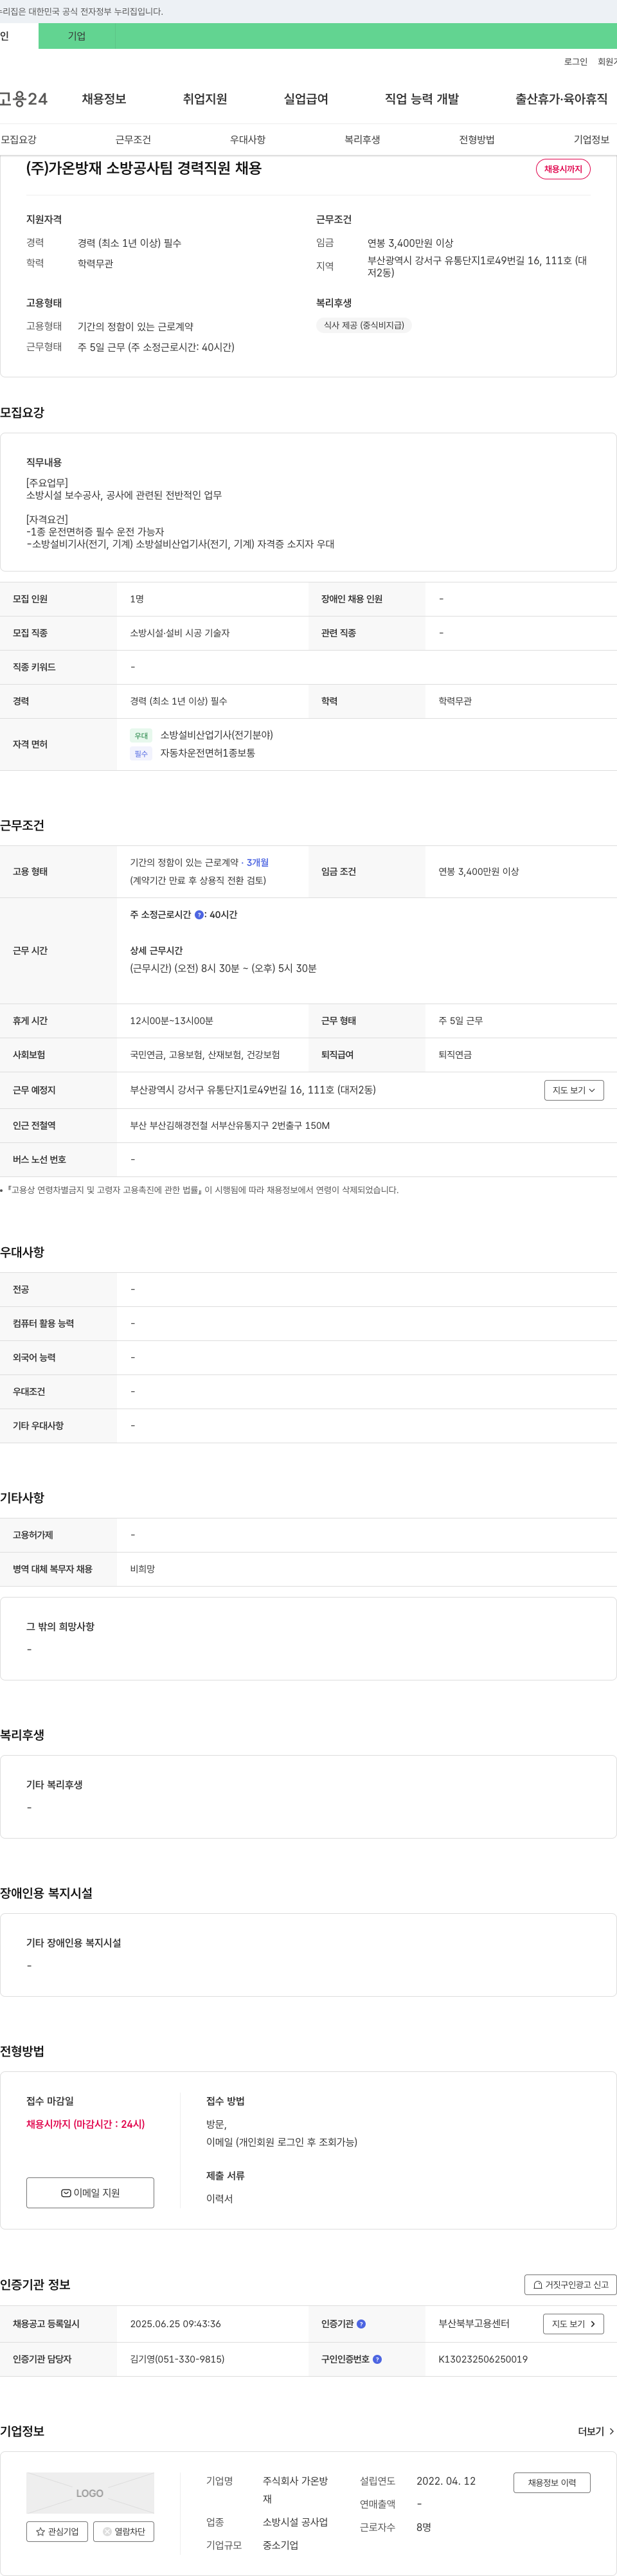Open 지도 보기 for 부산북부고용센터
The image size is (617, 2576).
(573, 2324)
